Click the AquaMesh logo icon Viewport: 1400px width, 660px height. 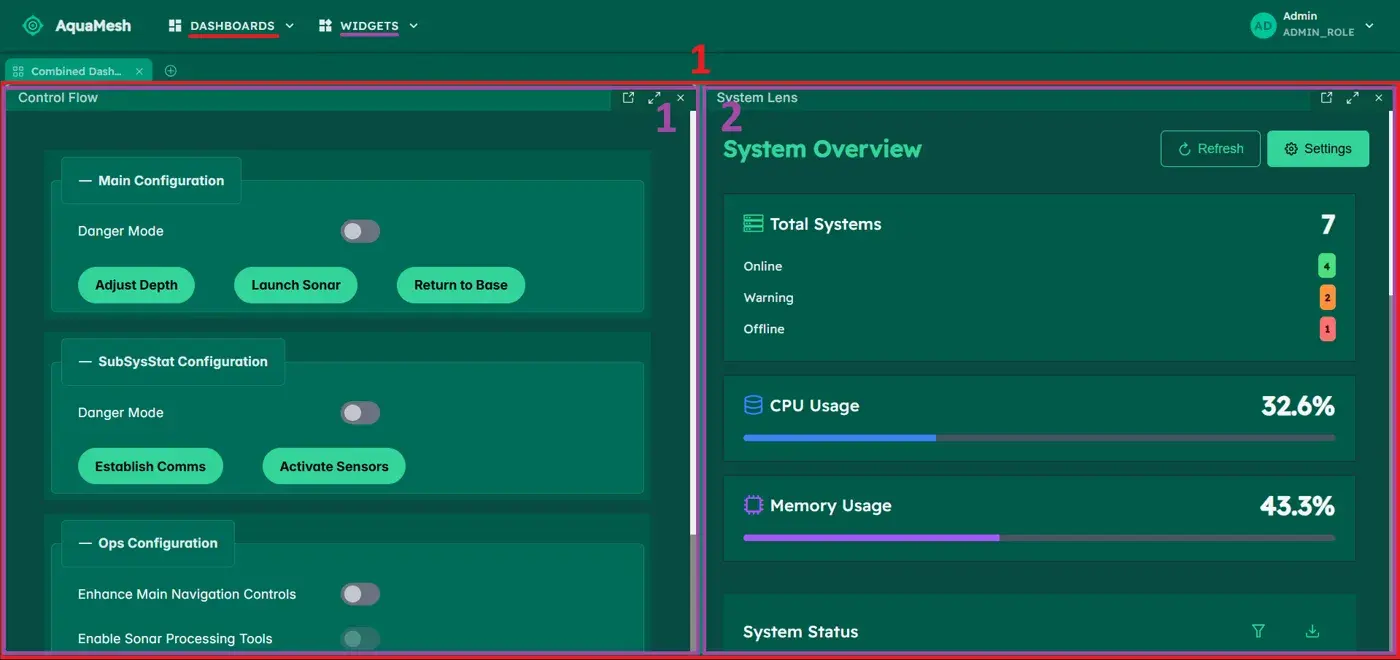[x=33, y=26]
